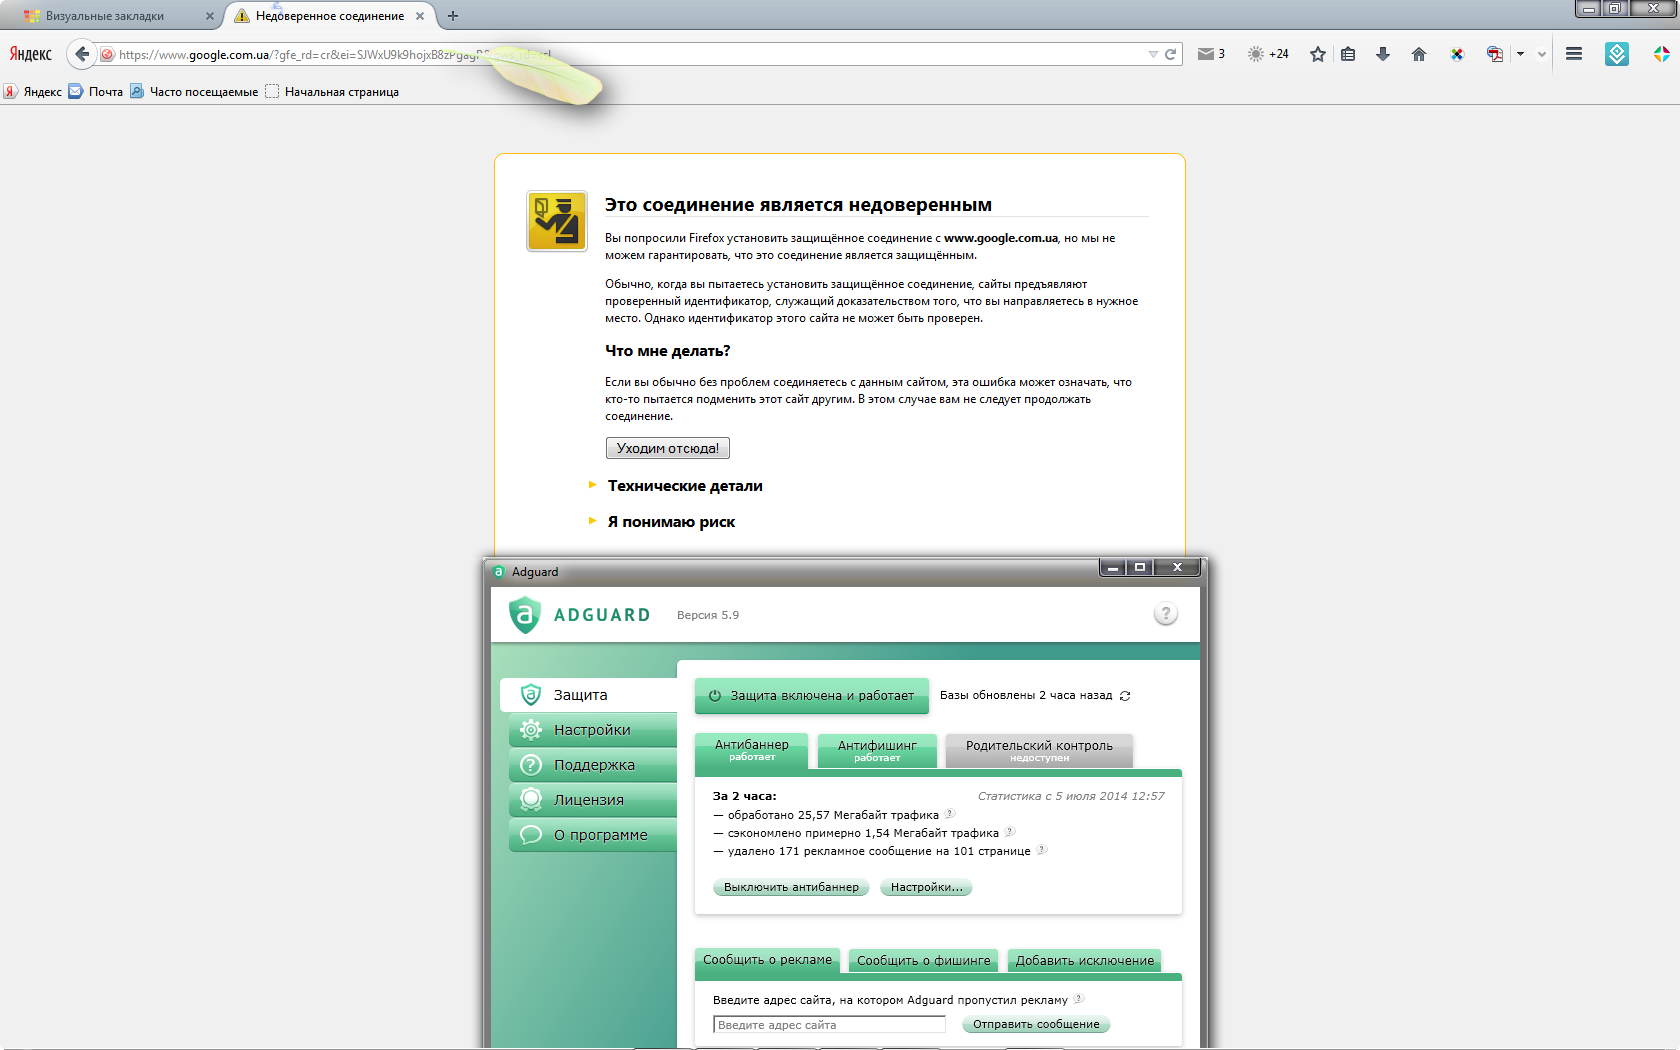Open the weather +24 toolbar widget
This screenshot has height=1050, width=1680.
tap(1268, 54)
